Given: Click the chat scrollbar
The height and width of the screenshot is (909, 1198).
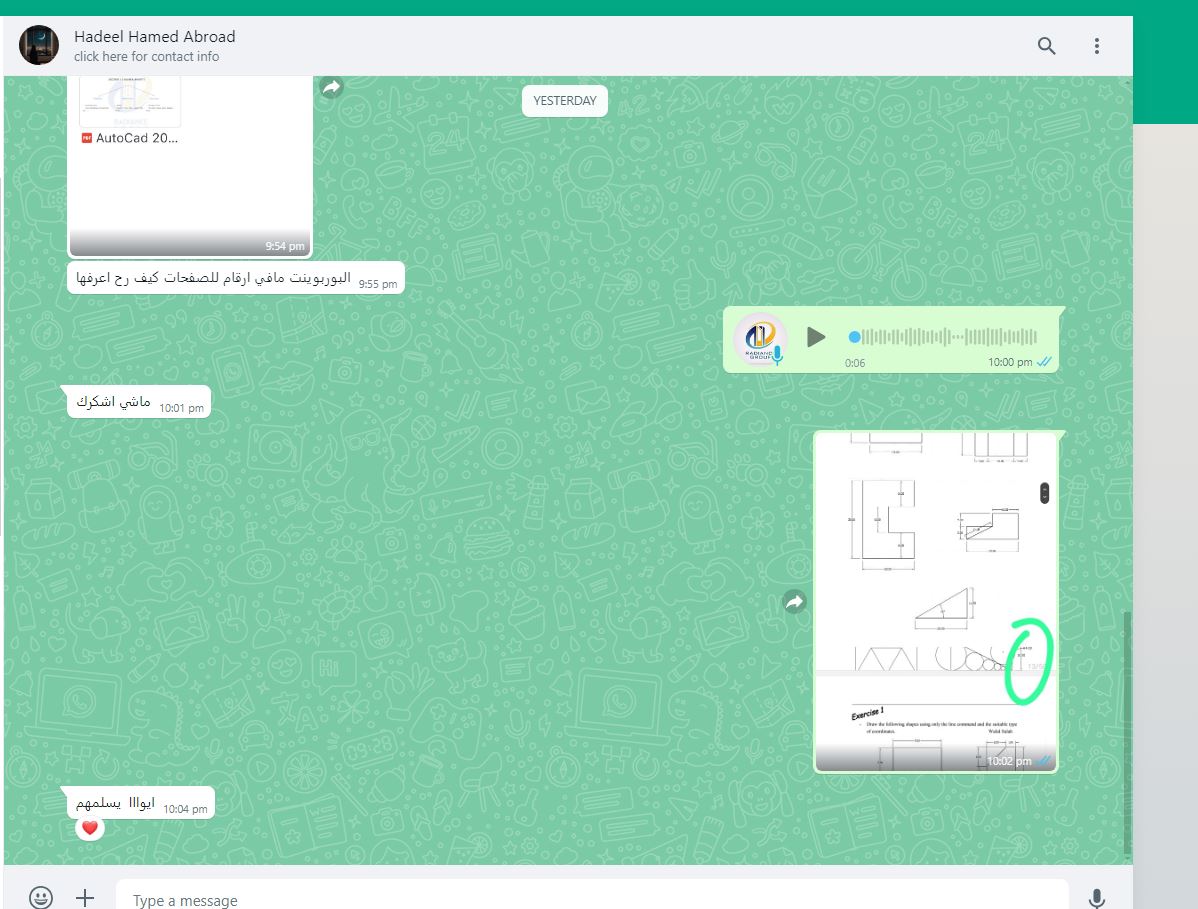Looking at the screenshot, I should pyautogui.click(x=1127, y=733).
